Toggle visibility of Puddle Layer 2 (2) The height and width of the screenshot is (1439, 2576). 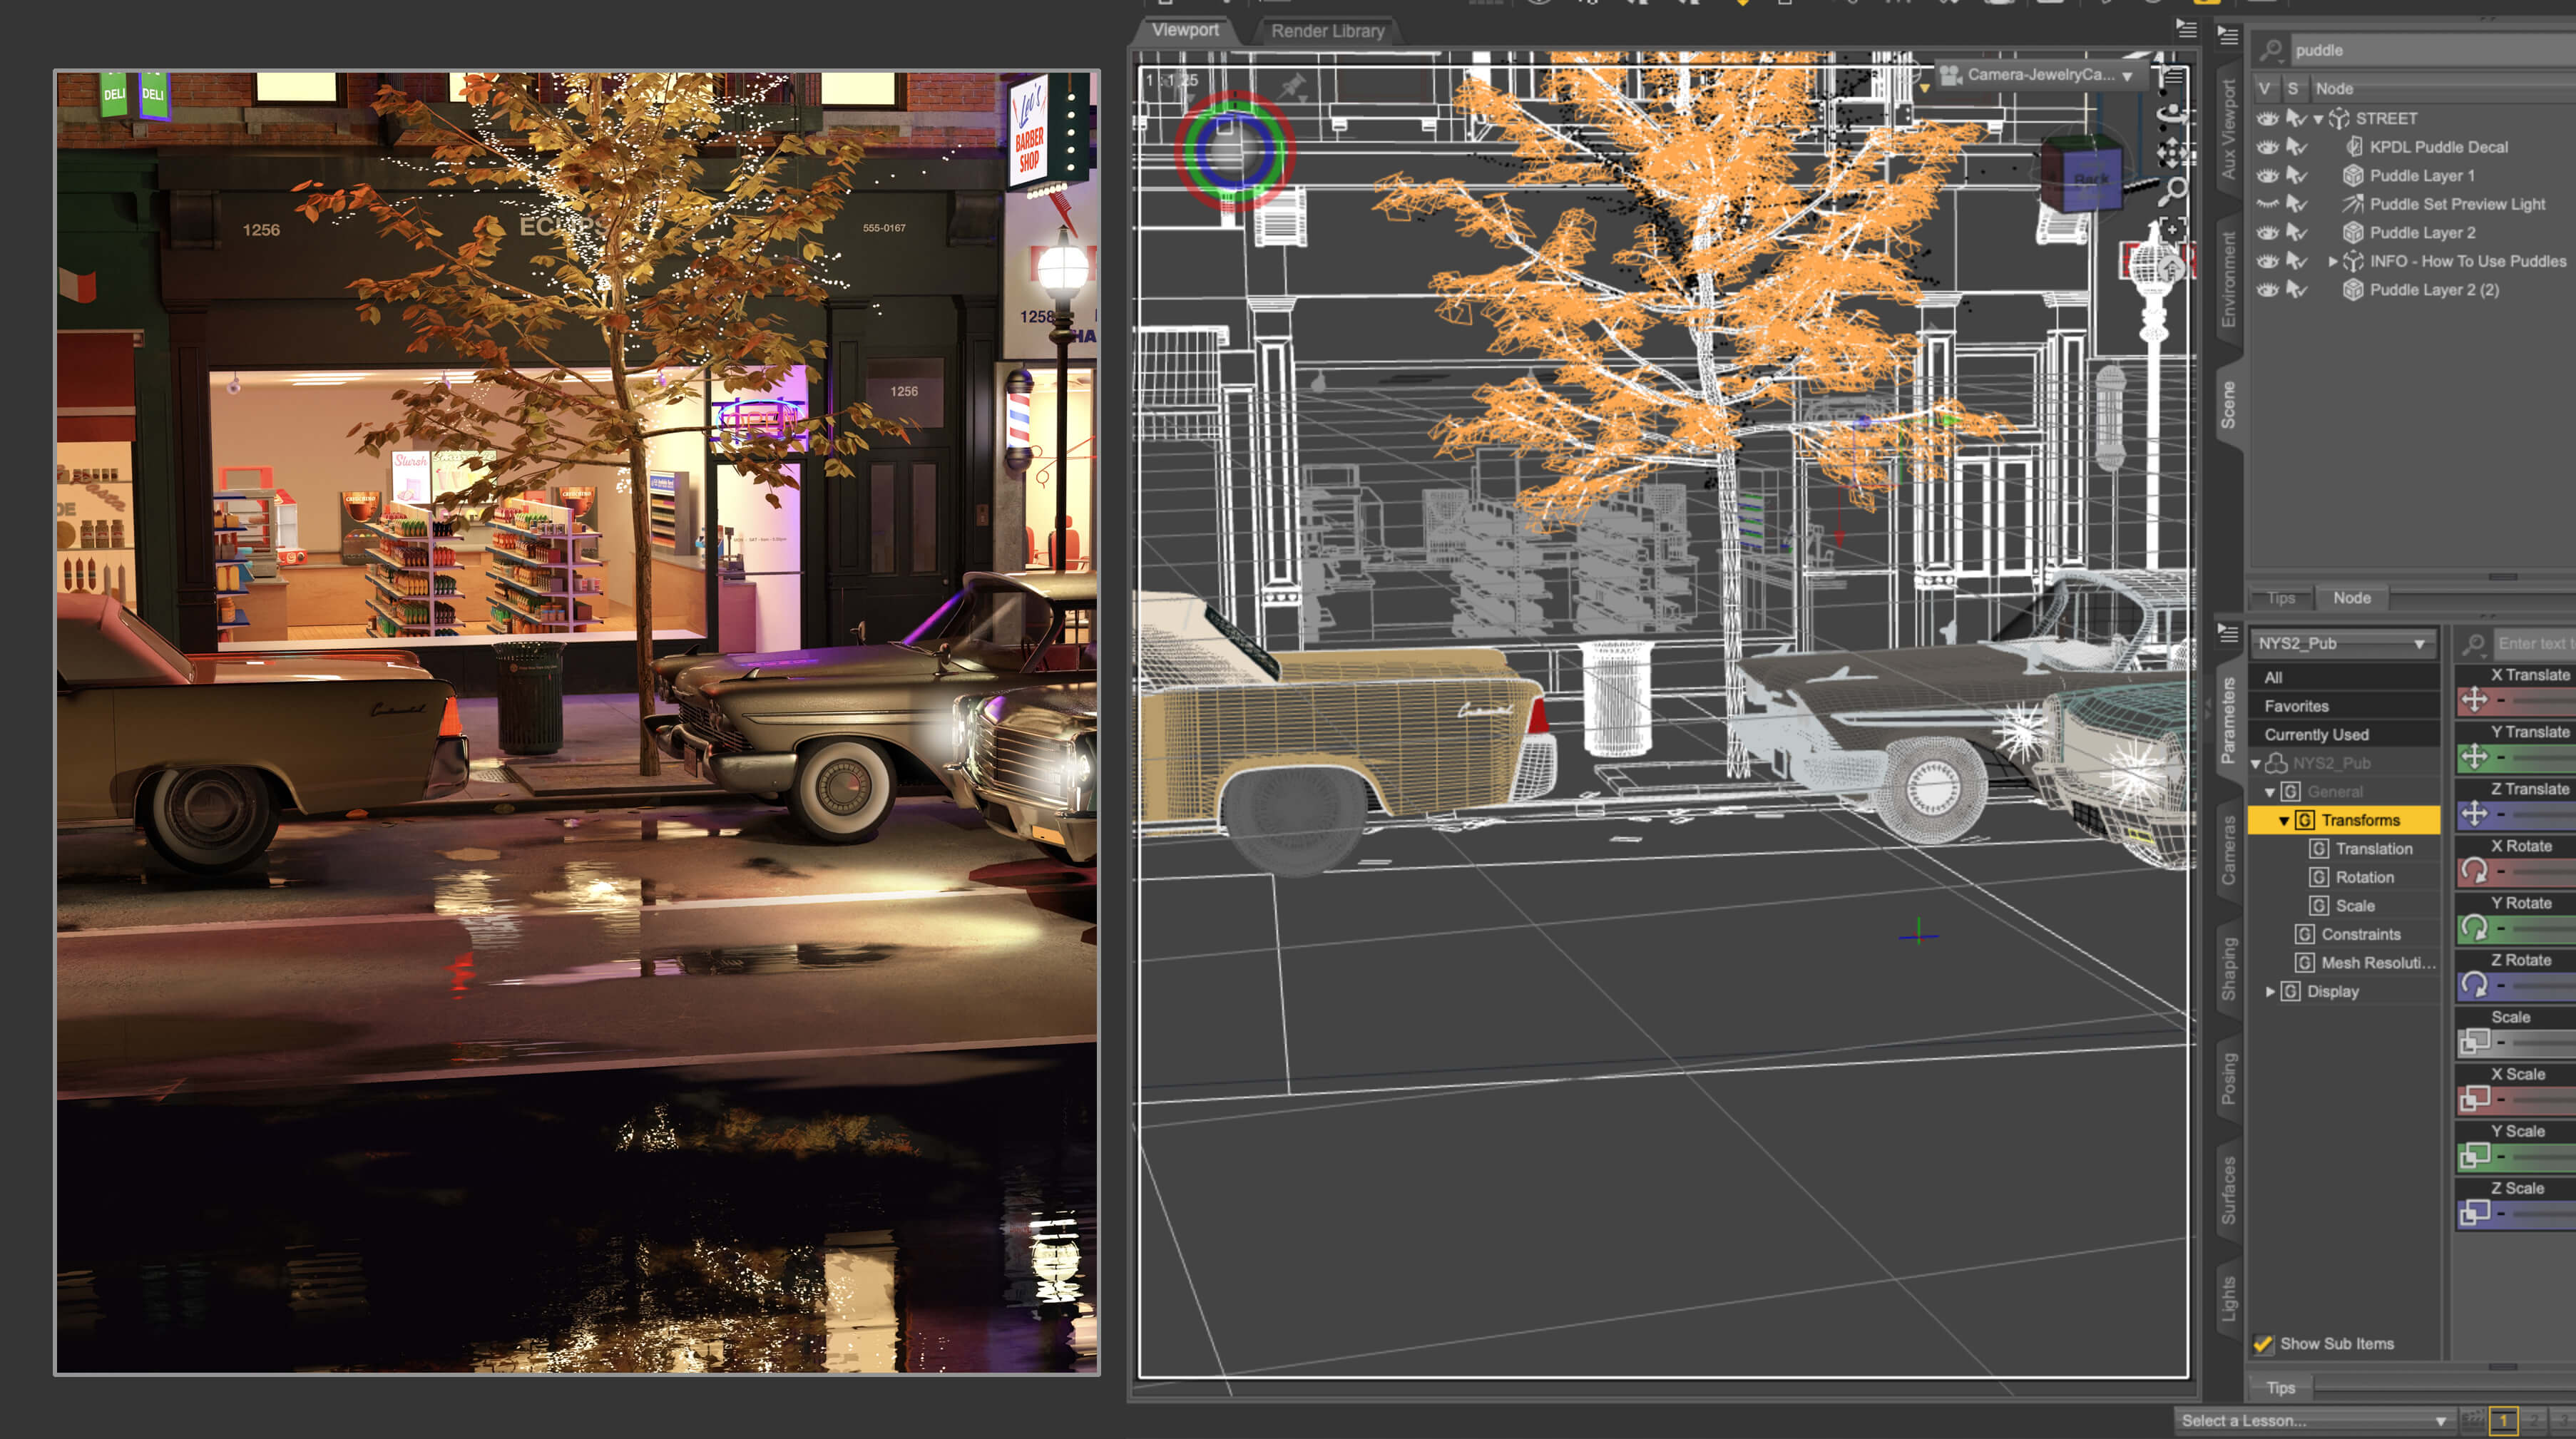(x=2267, y=290)
